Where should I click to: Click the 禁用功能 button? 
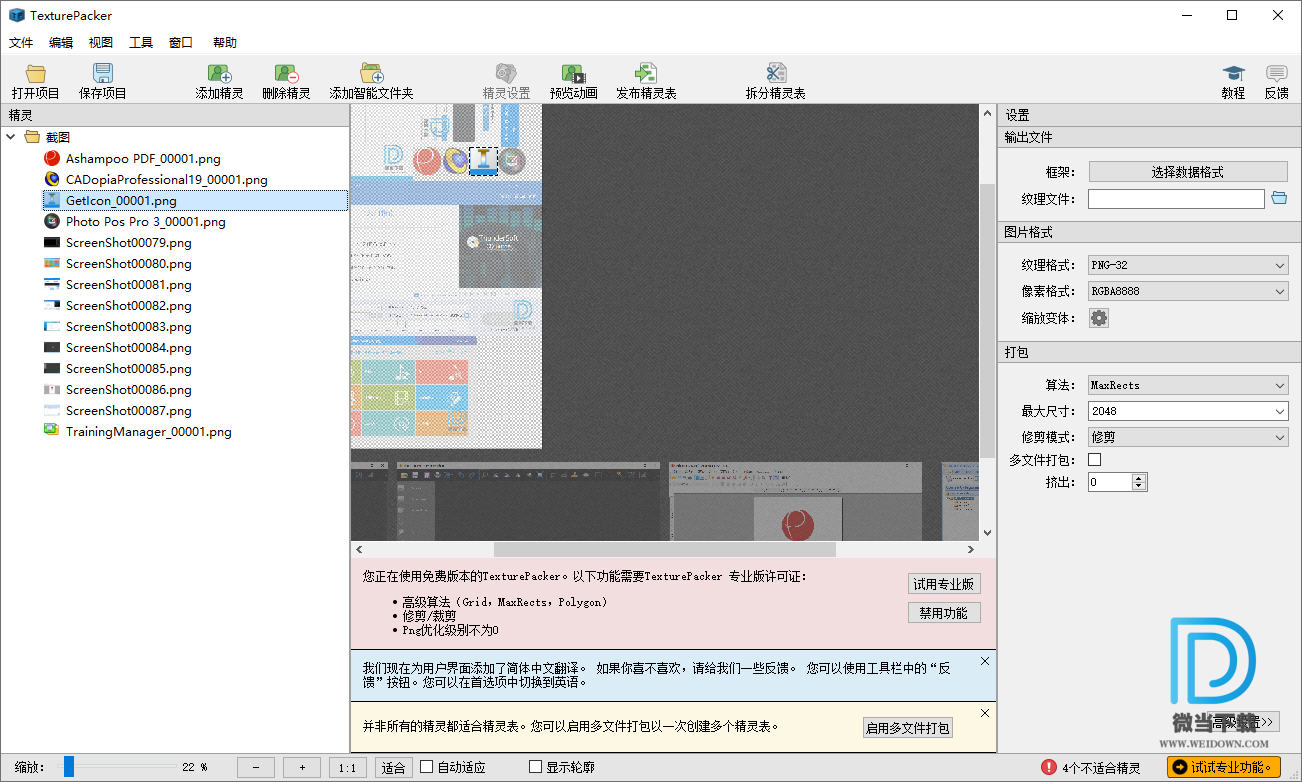pyautogui.click(x=944, y=613)
